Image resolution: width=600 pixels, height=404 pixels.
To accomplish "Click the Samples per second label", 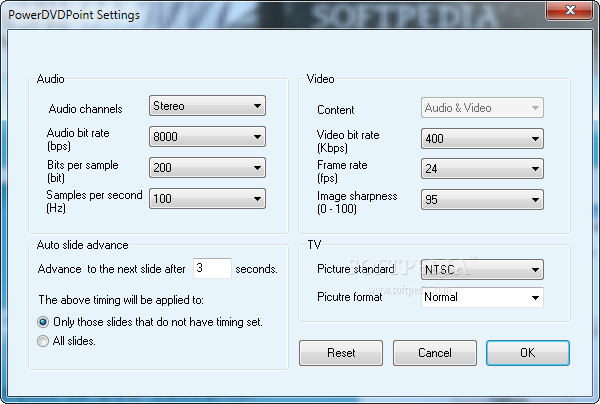I will tap(94, 201).
